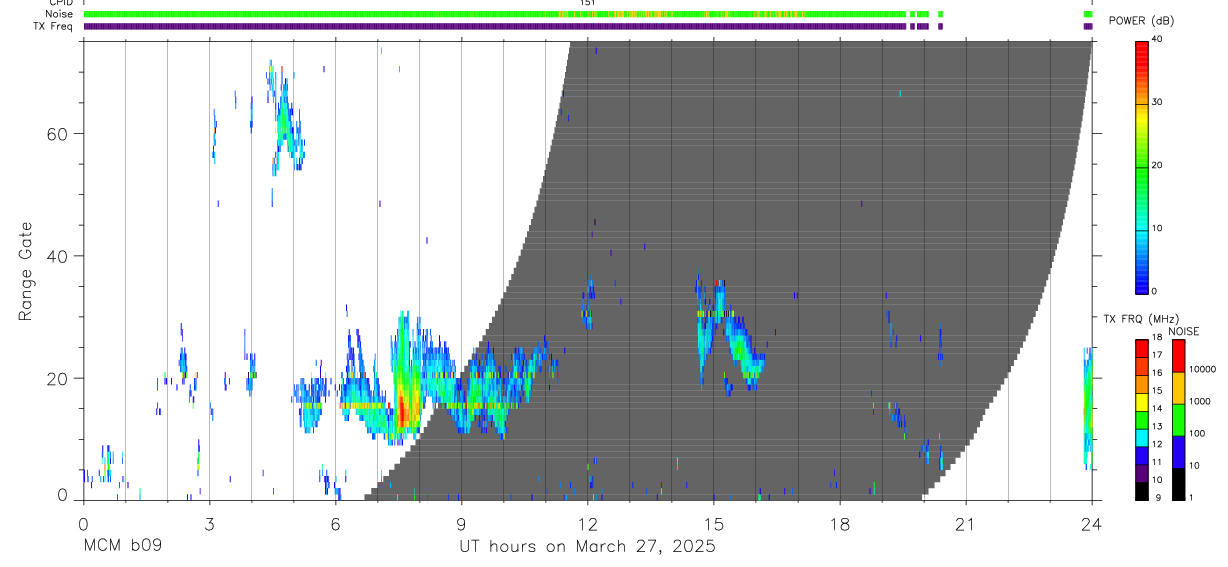Click the POWER (dB) color bar
Image resolution: width=1228 pixels, height=567 pixels.
[1142, 166]
